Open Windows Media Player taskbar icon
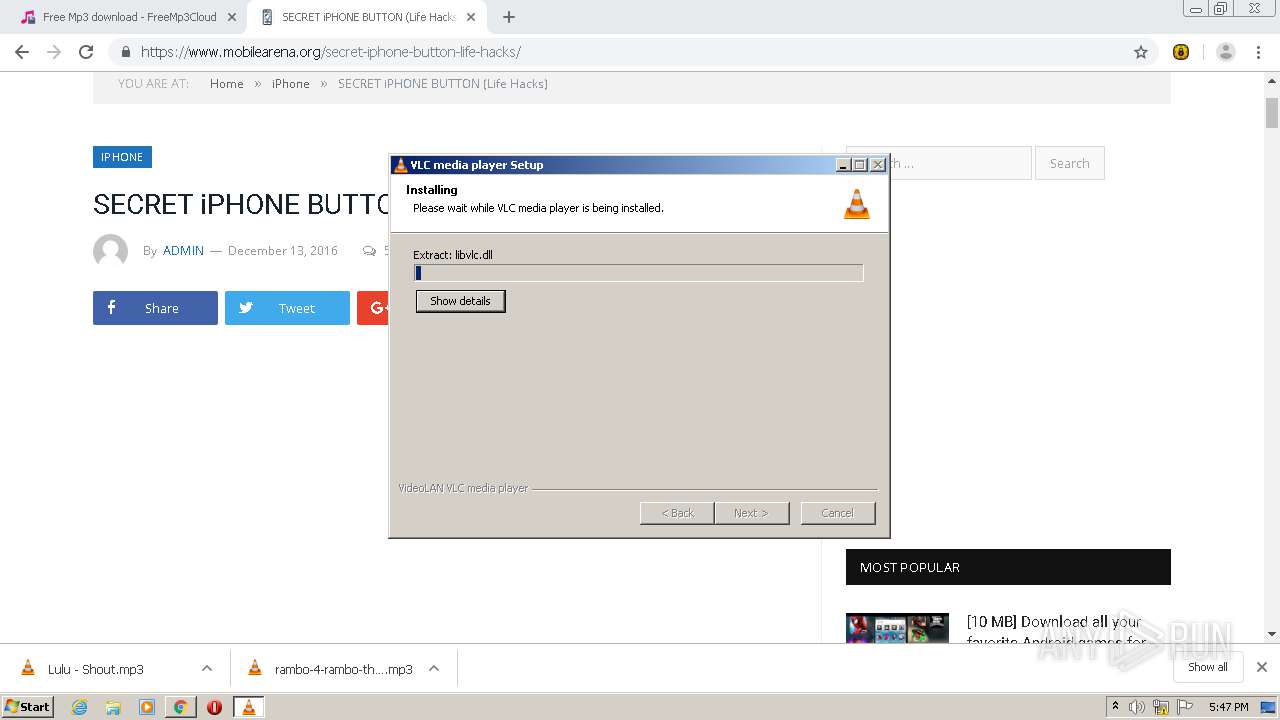Image resolution: width=1280 pixels, height=720 pixels. click(147, 707)
